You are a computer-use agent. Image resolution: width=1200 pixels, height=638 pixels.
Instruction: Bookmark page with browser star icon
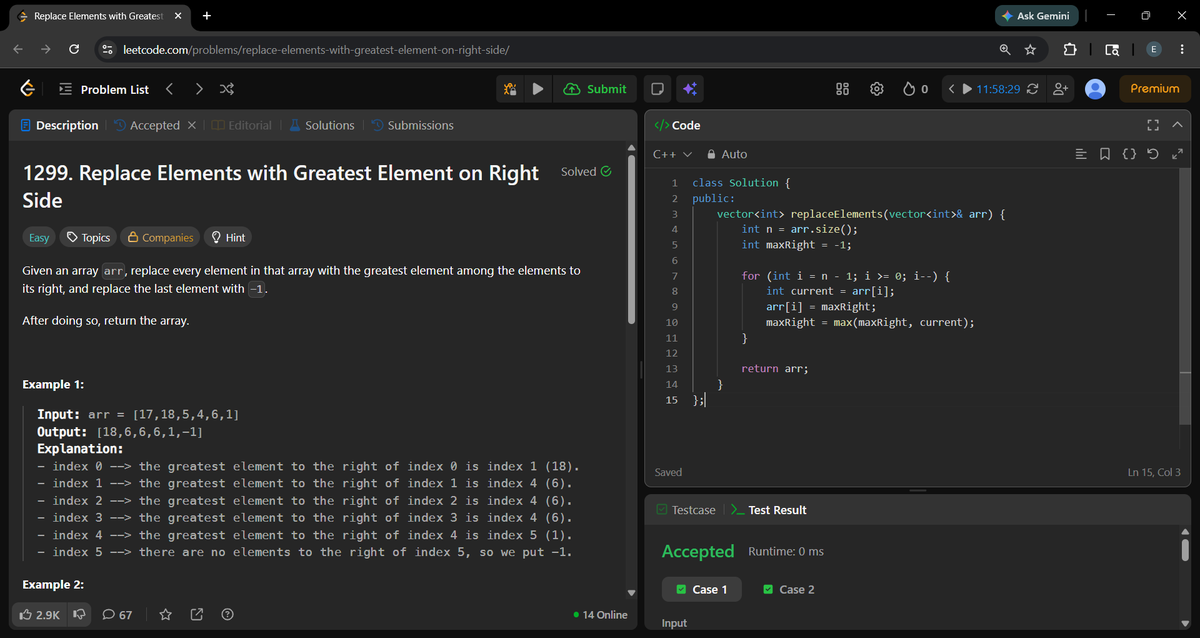(1030, 49)
